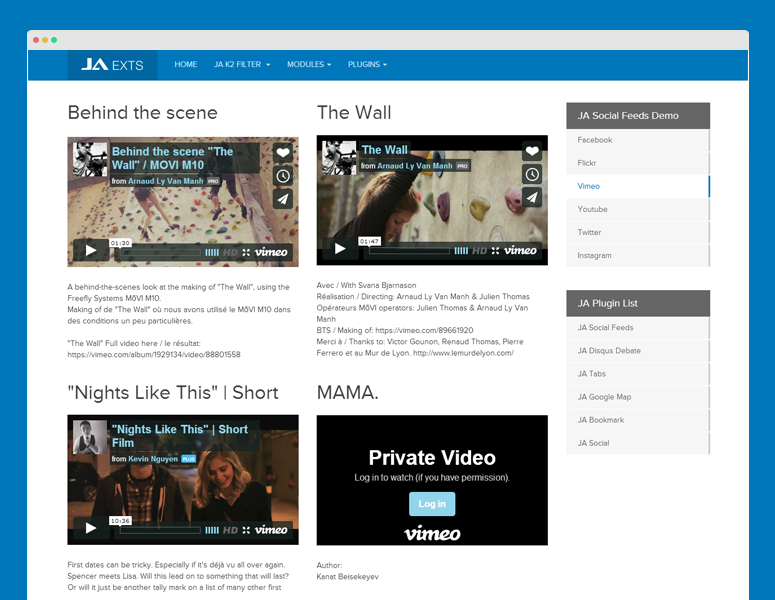This screenshot has width=775, height=600.
Task: Seek in The Wall video progress bar
Action: [x=410, y=251]
